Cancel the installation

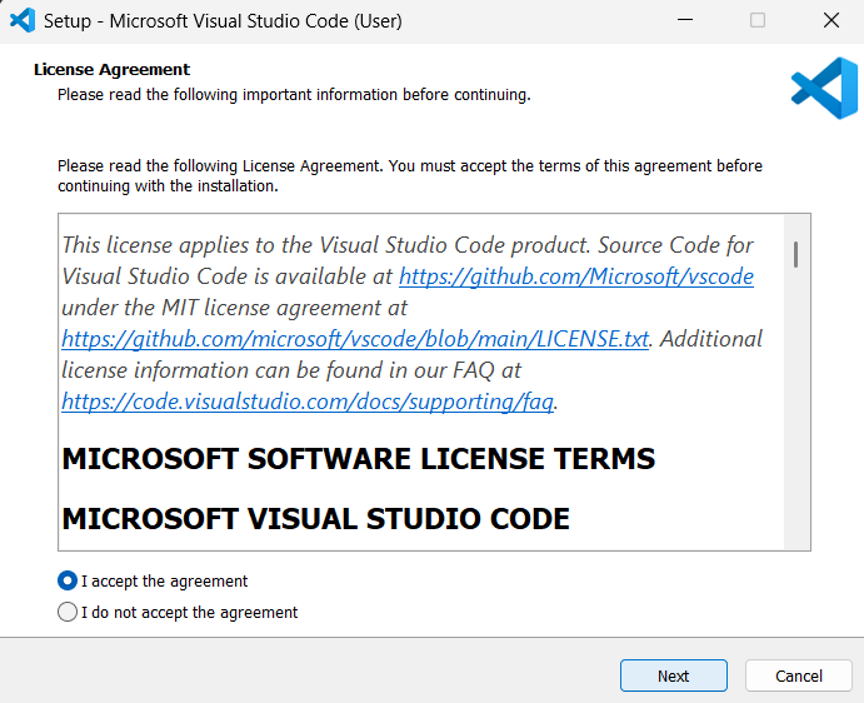(x=798, y=676)
